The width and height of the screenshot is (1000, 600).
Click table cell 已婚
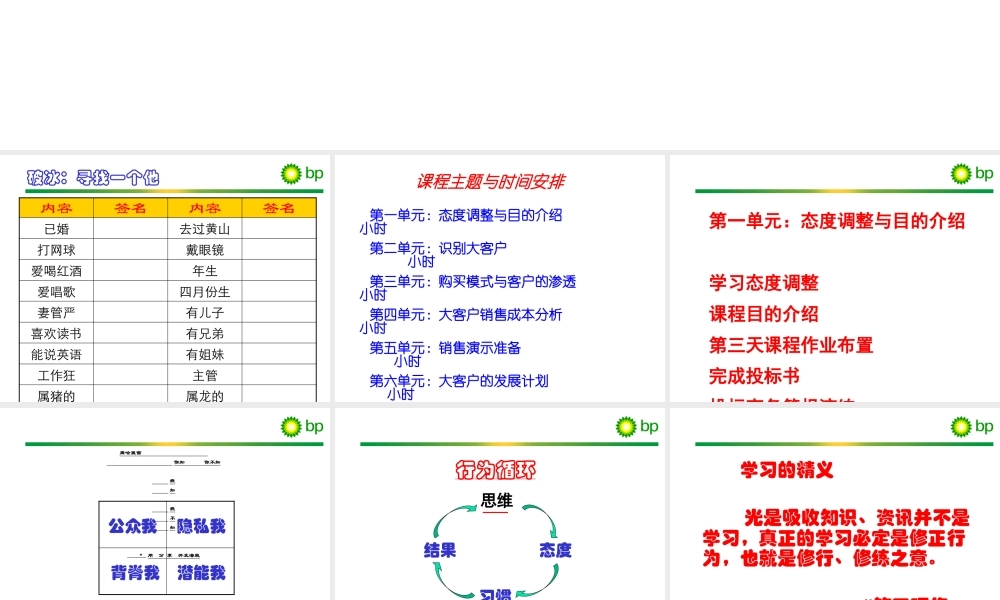pyautogui.click(x=57, y=229)
